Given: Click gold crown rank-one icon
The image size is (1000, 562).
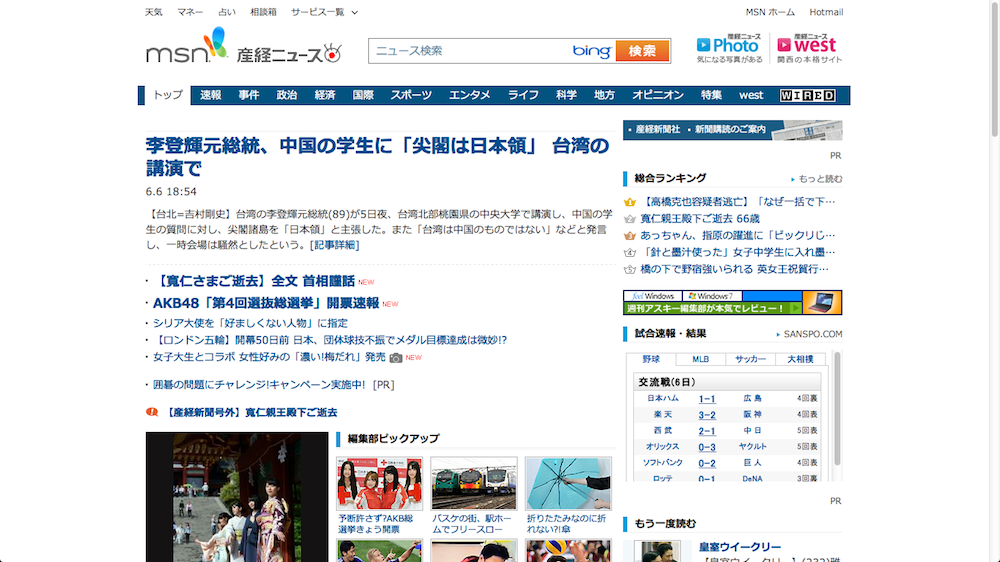Looking at the screenshot, I should (x=630, y=201).
